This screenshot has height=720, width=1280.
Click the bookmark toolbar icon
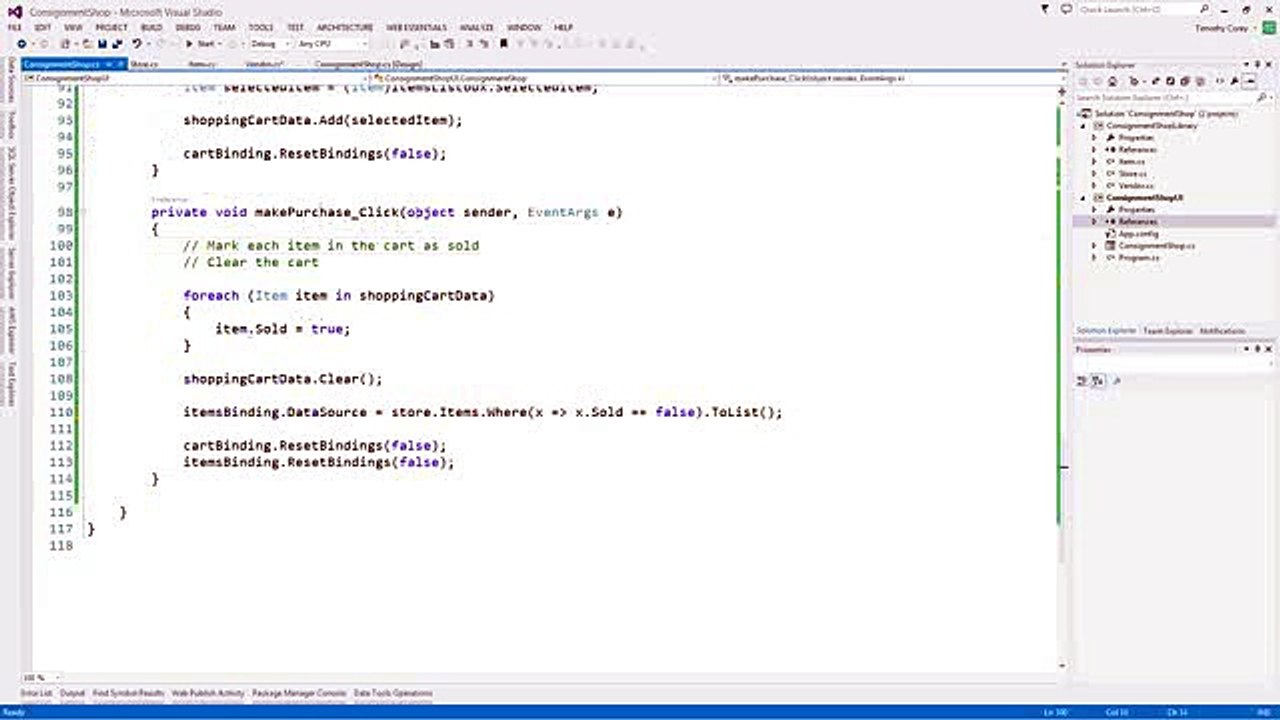pos(504,44)
